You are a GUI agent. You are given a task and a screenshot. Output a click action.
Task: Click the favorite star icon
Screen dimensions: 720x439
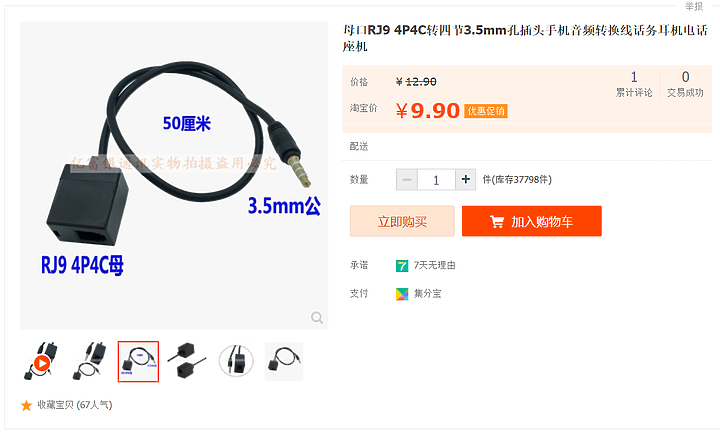(26, 405)
